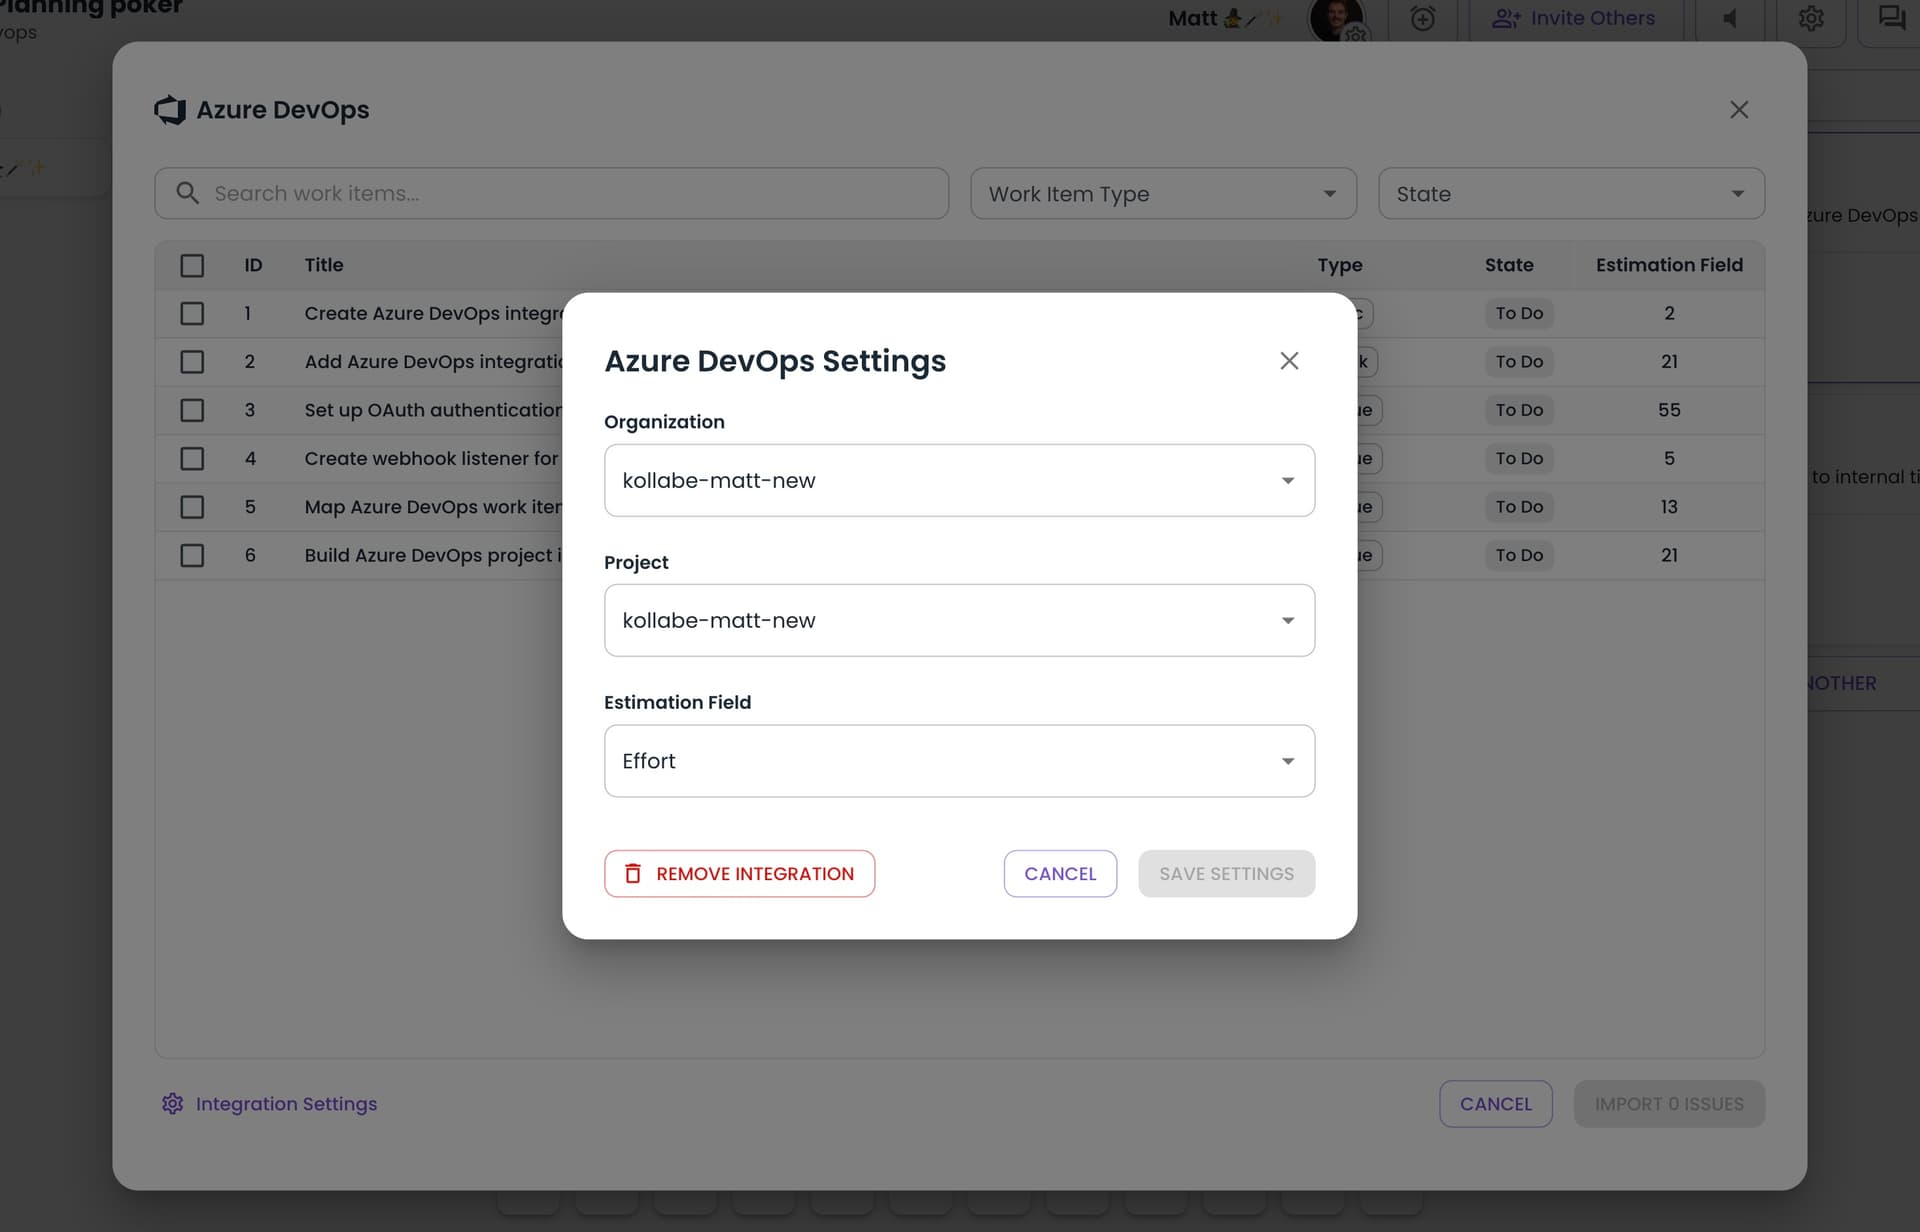Viewport: 1920px width, 1232px height.
Task: Expand the Estimation Field dropdown showing Effort
Action: coord(958,761)
